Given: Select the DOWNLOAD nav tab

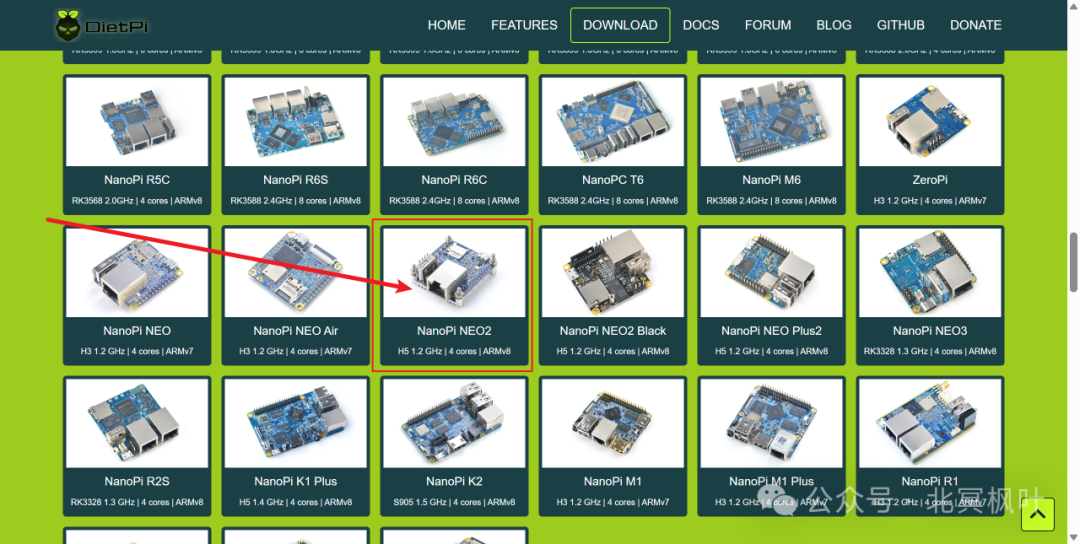Looking at the screenshot, I should tap(620, 25).
